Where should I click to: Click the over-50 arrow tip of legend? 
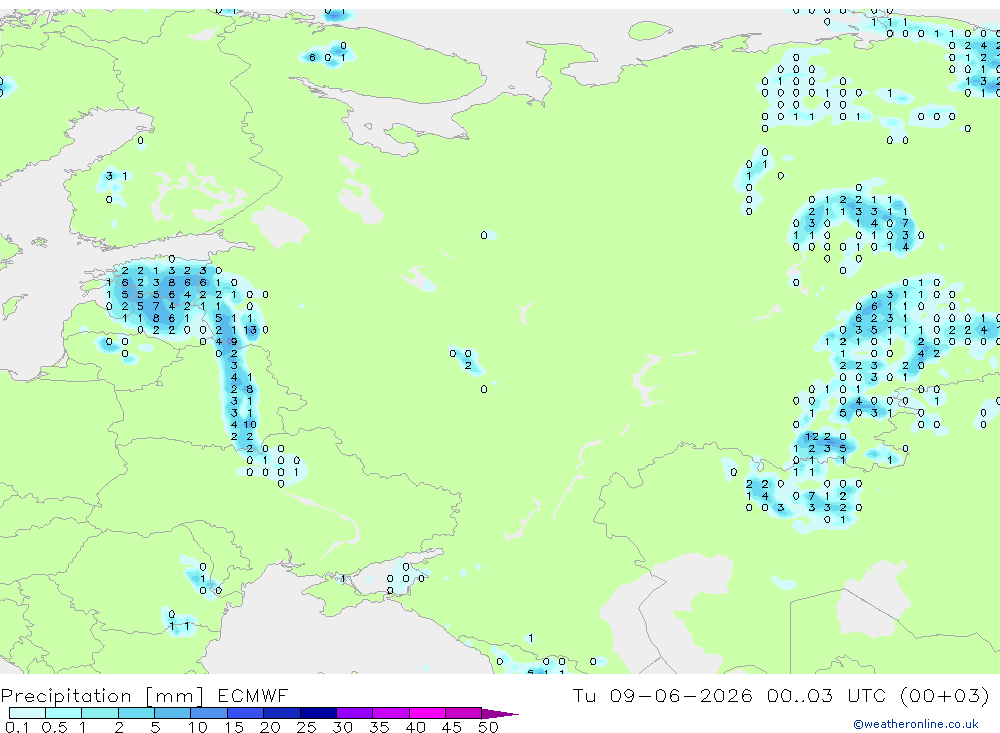(500, 714)
